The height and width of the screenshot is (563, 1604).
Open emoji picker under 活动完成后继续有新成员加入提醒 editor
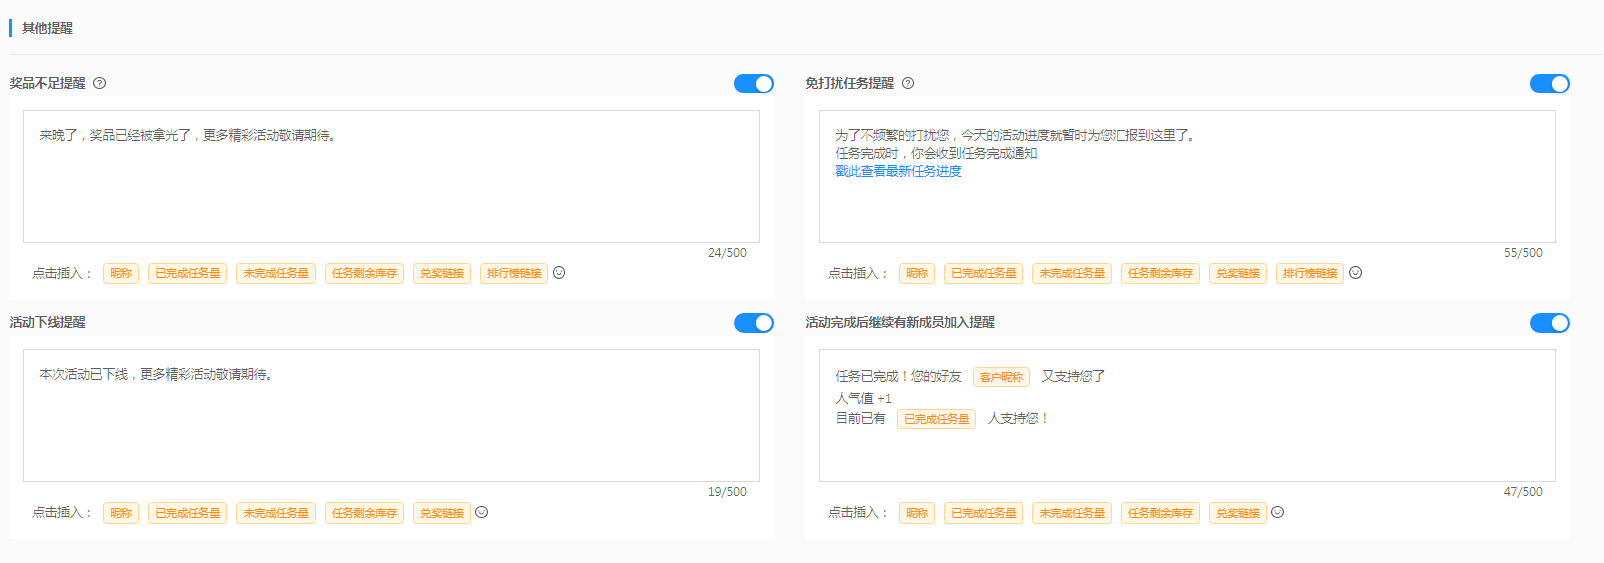tap(1277, 512)
